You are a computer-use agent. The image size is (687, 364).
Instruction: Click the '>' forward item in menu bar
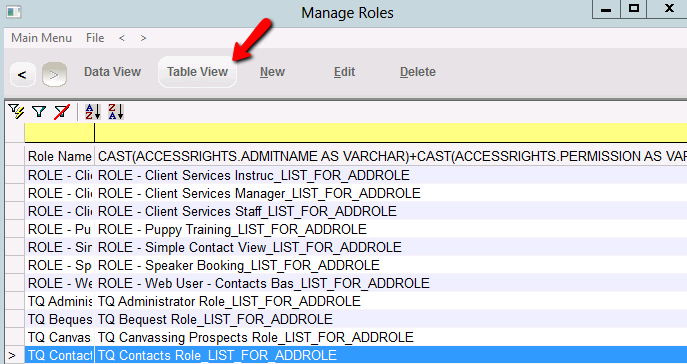click(x=143, y=38)
